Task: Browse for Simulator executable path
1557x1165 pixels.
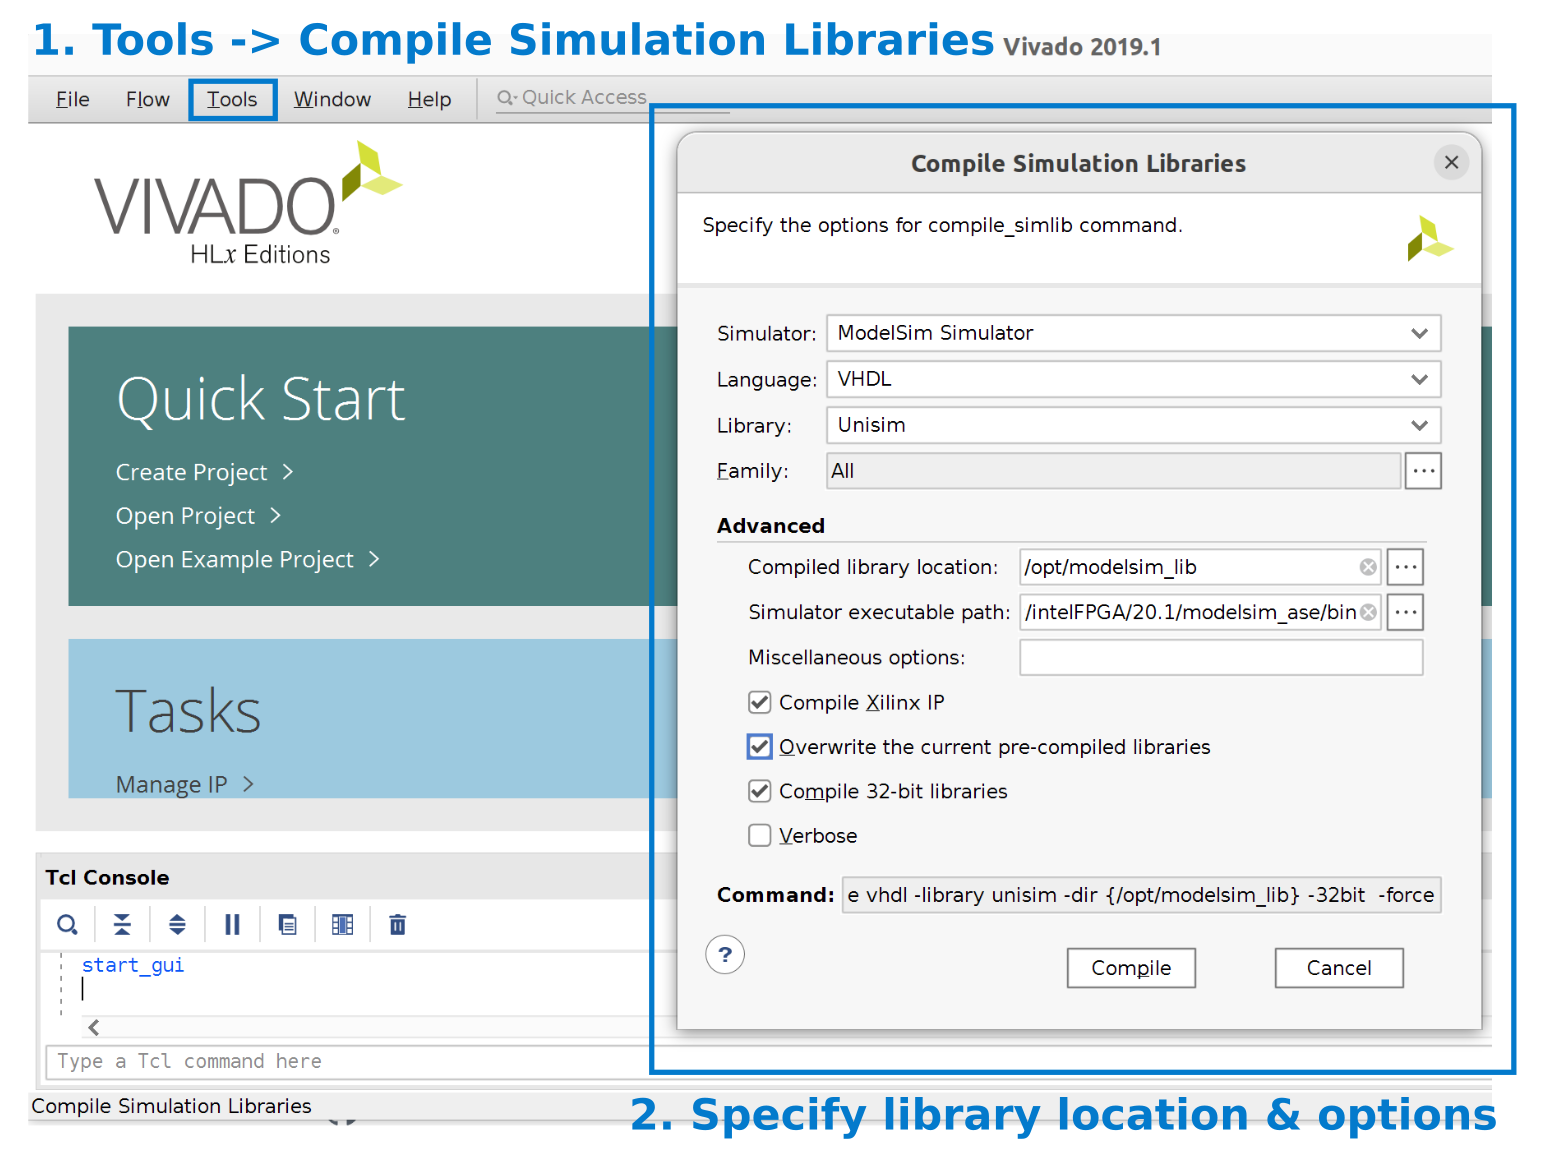Action: click(1405, 612)
